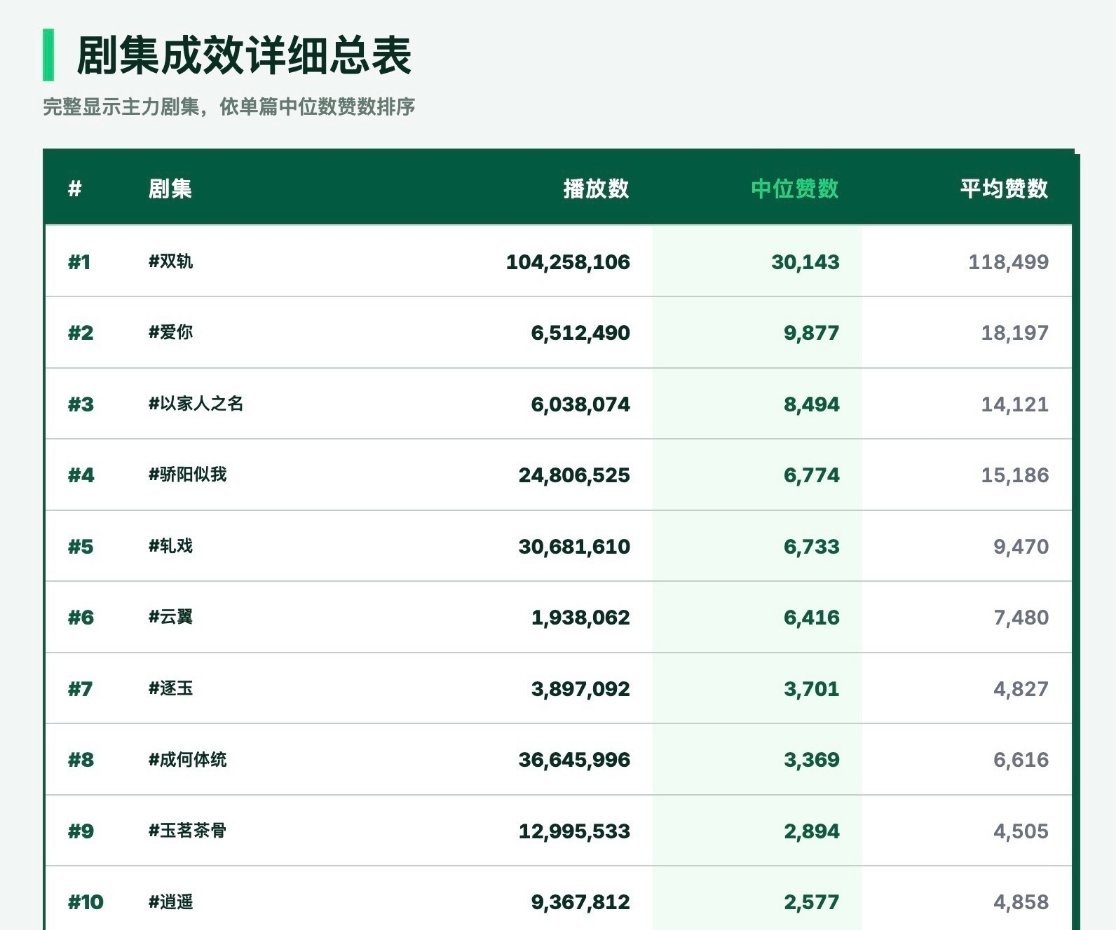Open the #玉茗茶骨 hashtag link
This screenshot has width=1116, height=930.
[x=187, y=830]
